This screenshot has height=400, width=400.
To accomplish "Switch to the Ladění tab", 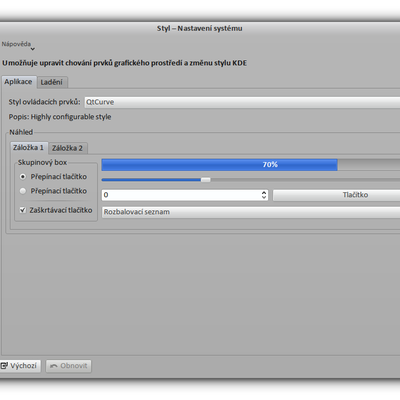I will click(x=52, y=82).
